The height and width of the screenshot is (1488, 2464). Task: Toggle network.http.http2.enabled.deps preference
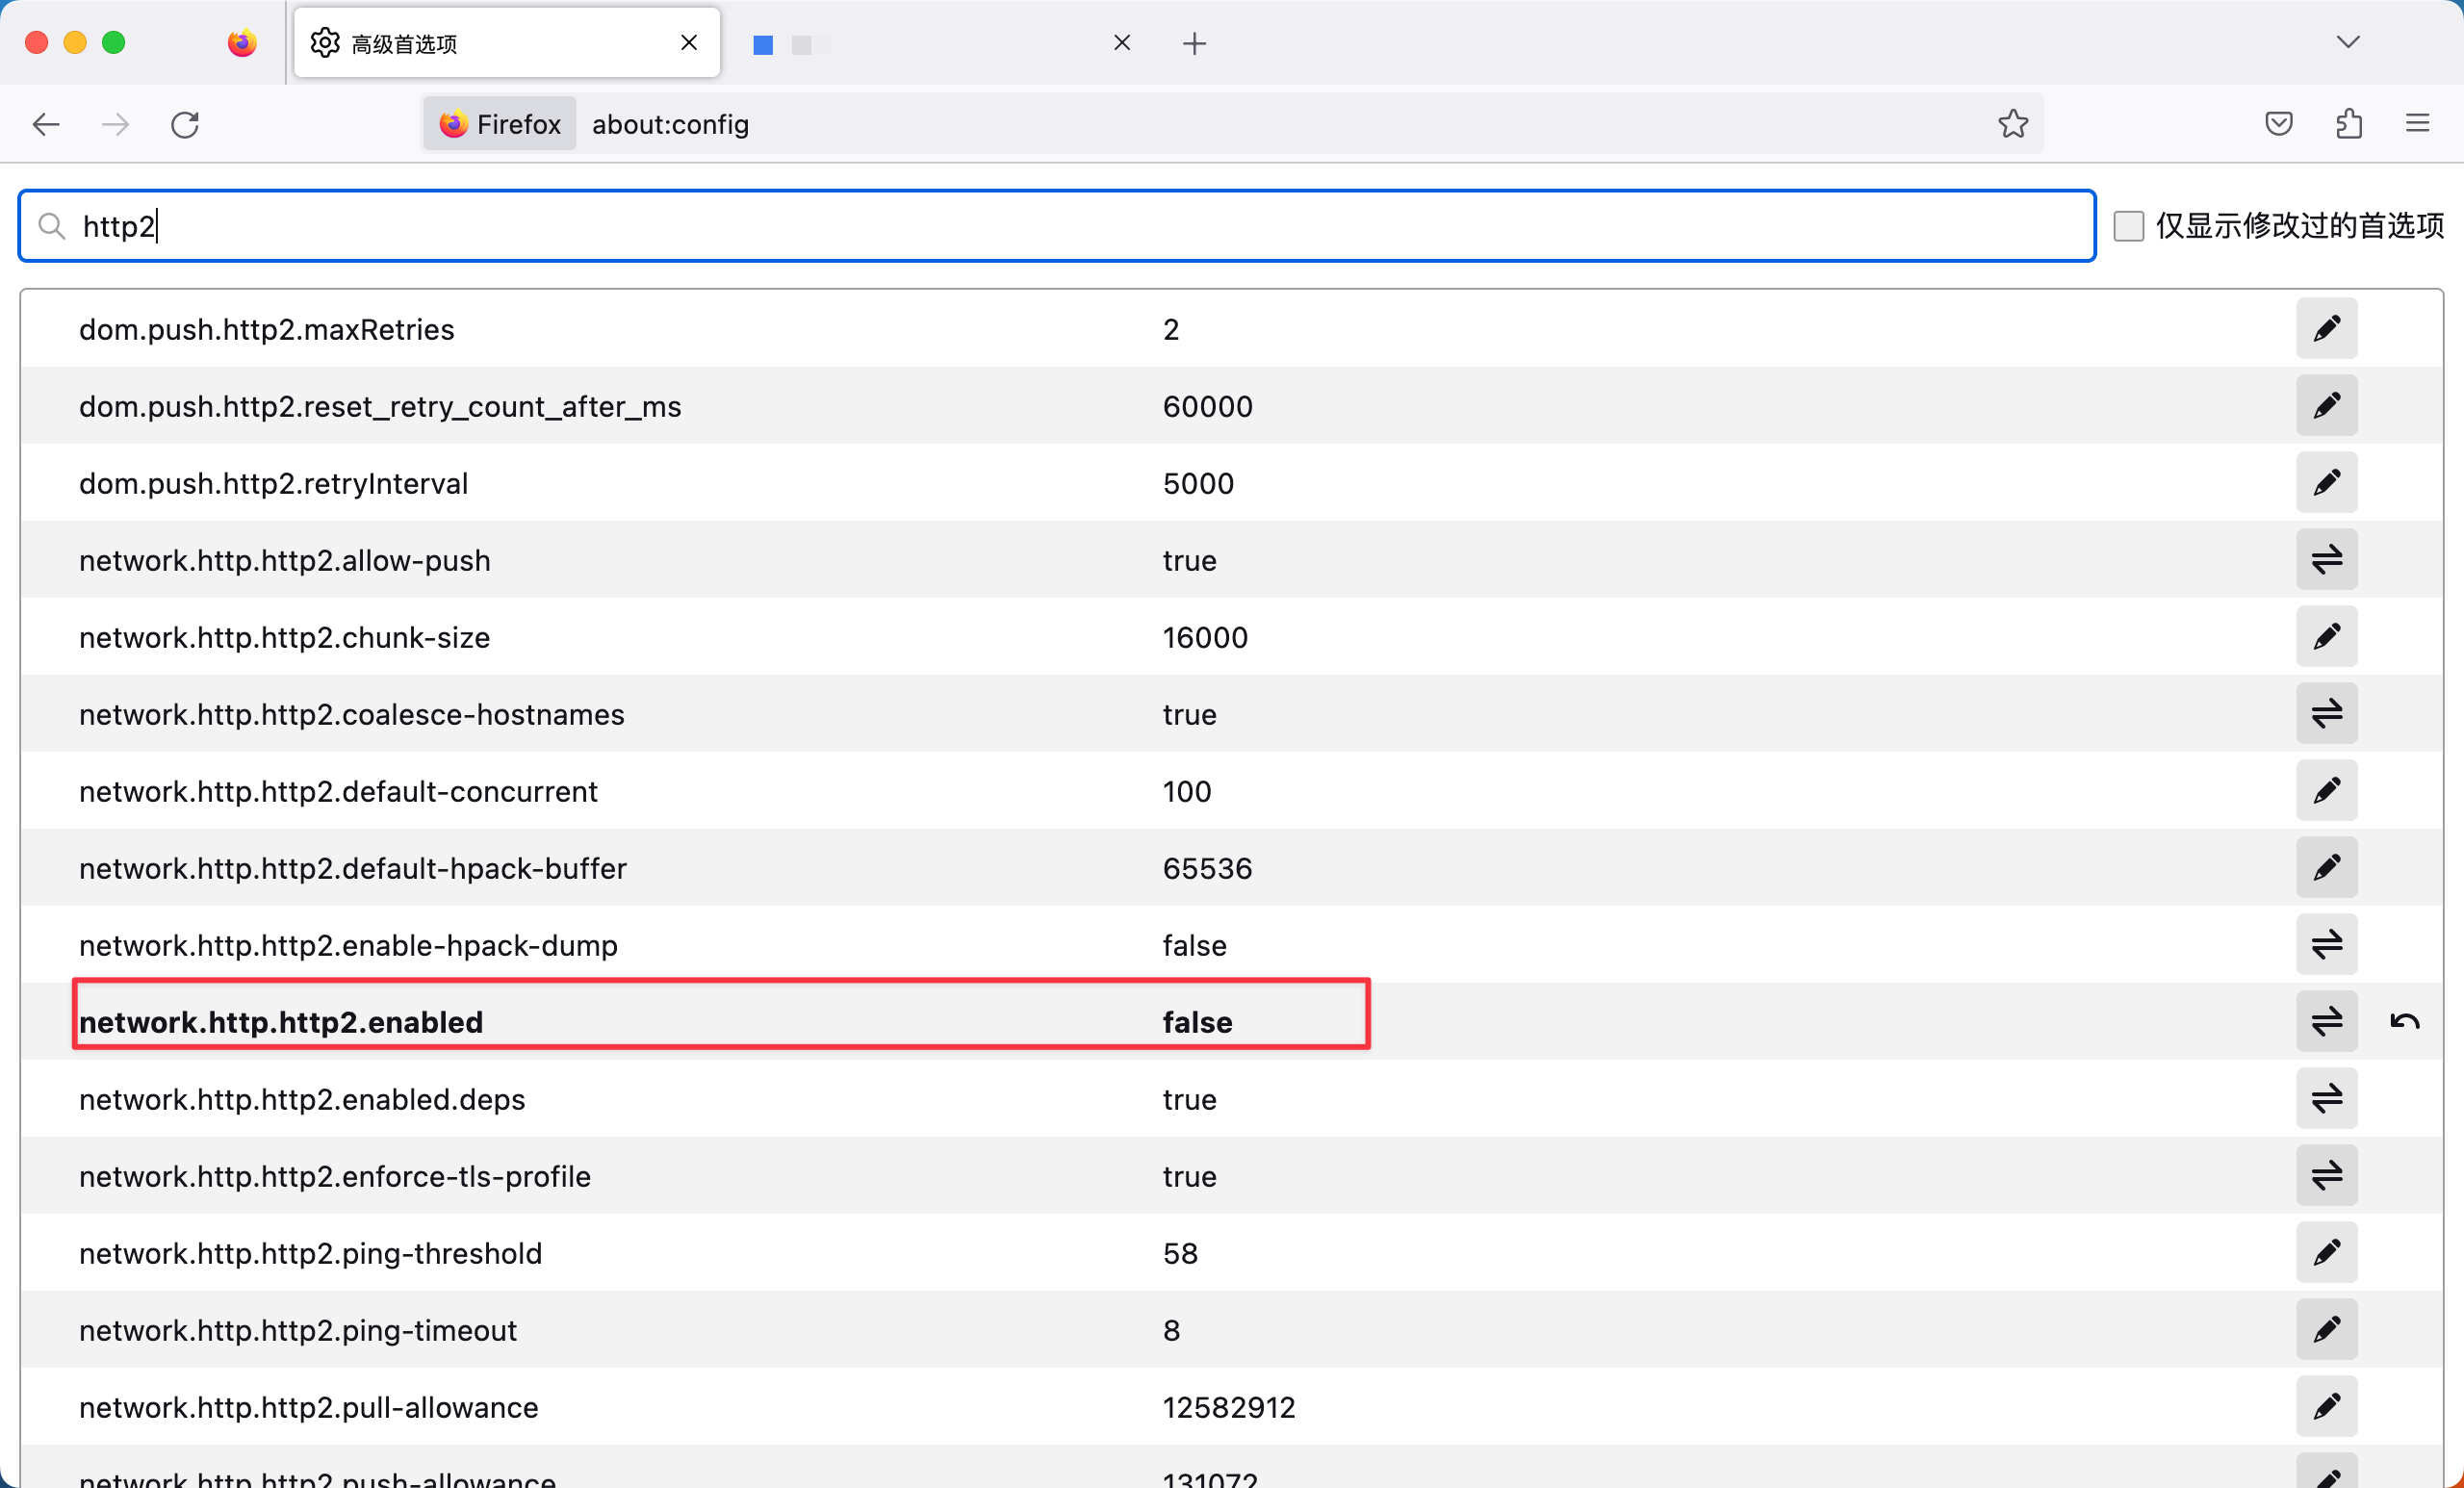(x=2326, y=1098)
